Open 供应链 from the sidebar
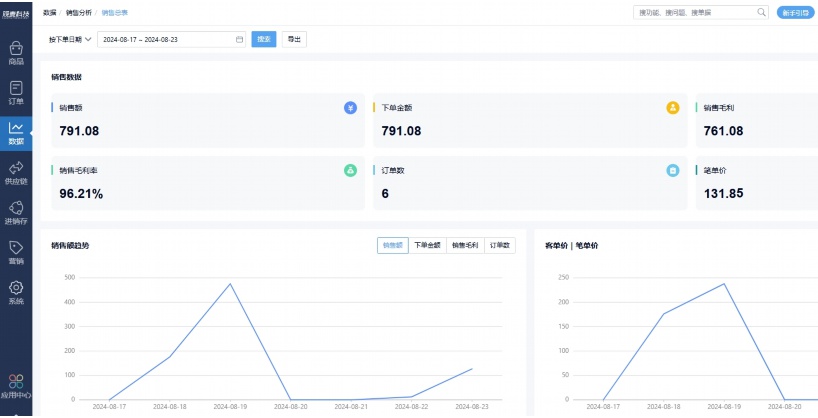The height and width of the screenshot is (418, 818). click(x=16, y=172)
